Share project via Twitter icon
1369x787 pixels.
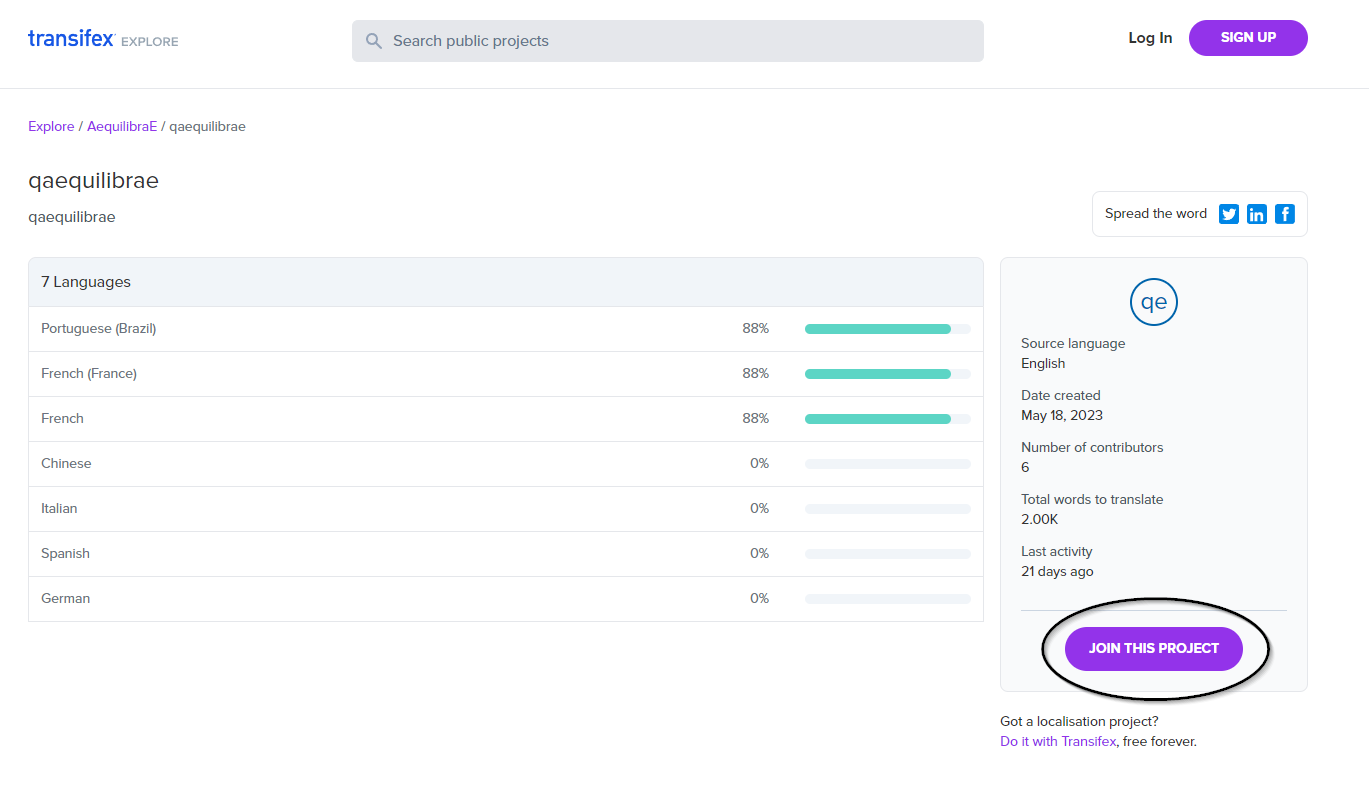(1229, 214)
